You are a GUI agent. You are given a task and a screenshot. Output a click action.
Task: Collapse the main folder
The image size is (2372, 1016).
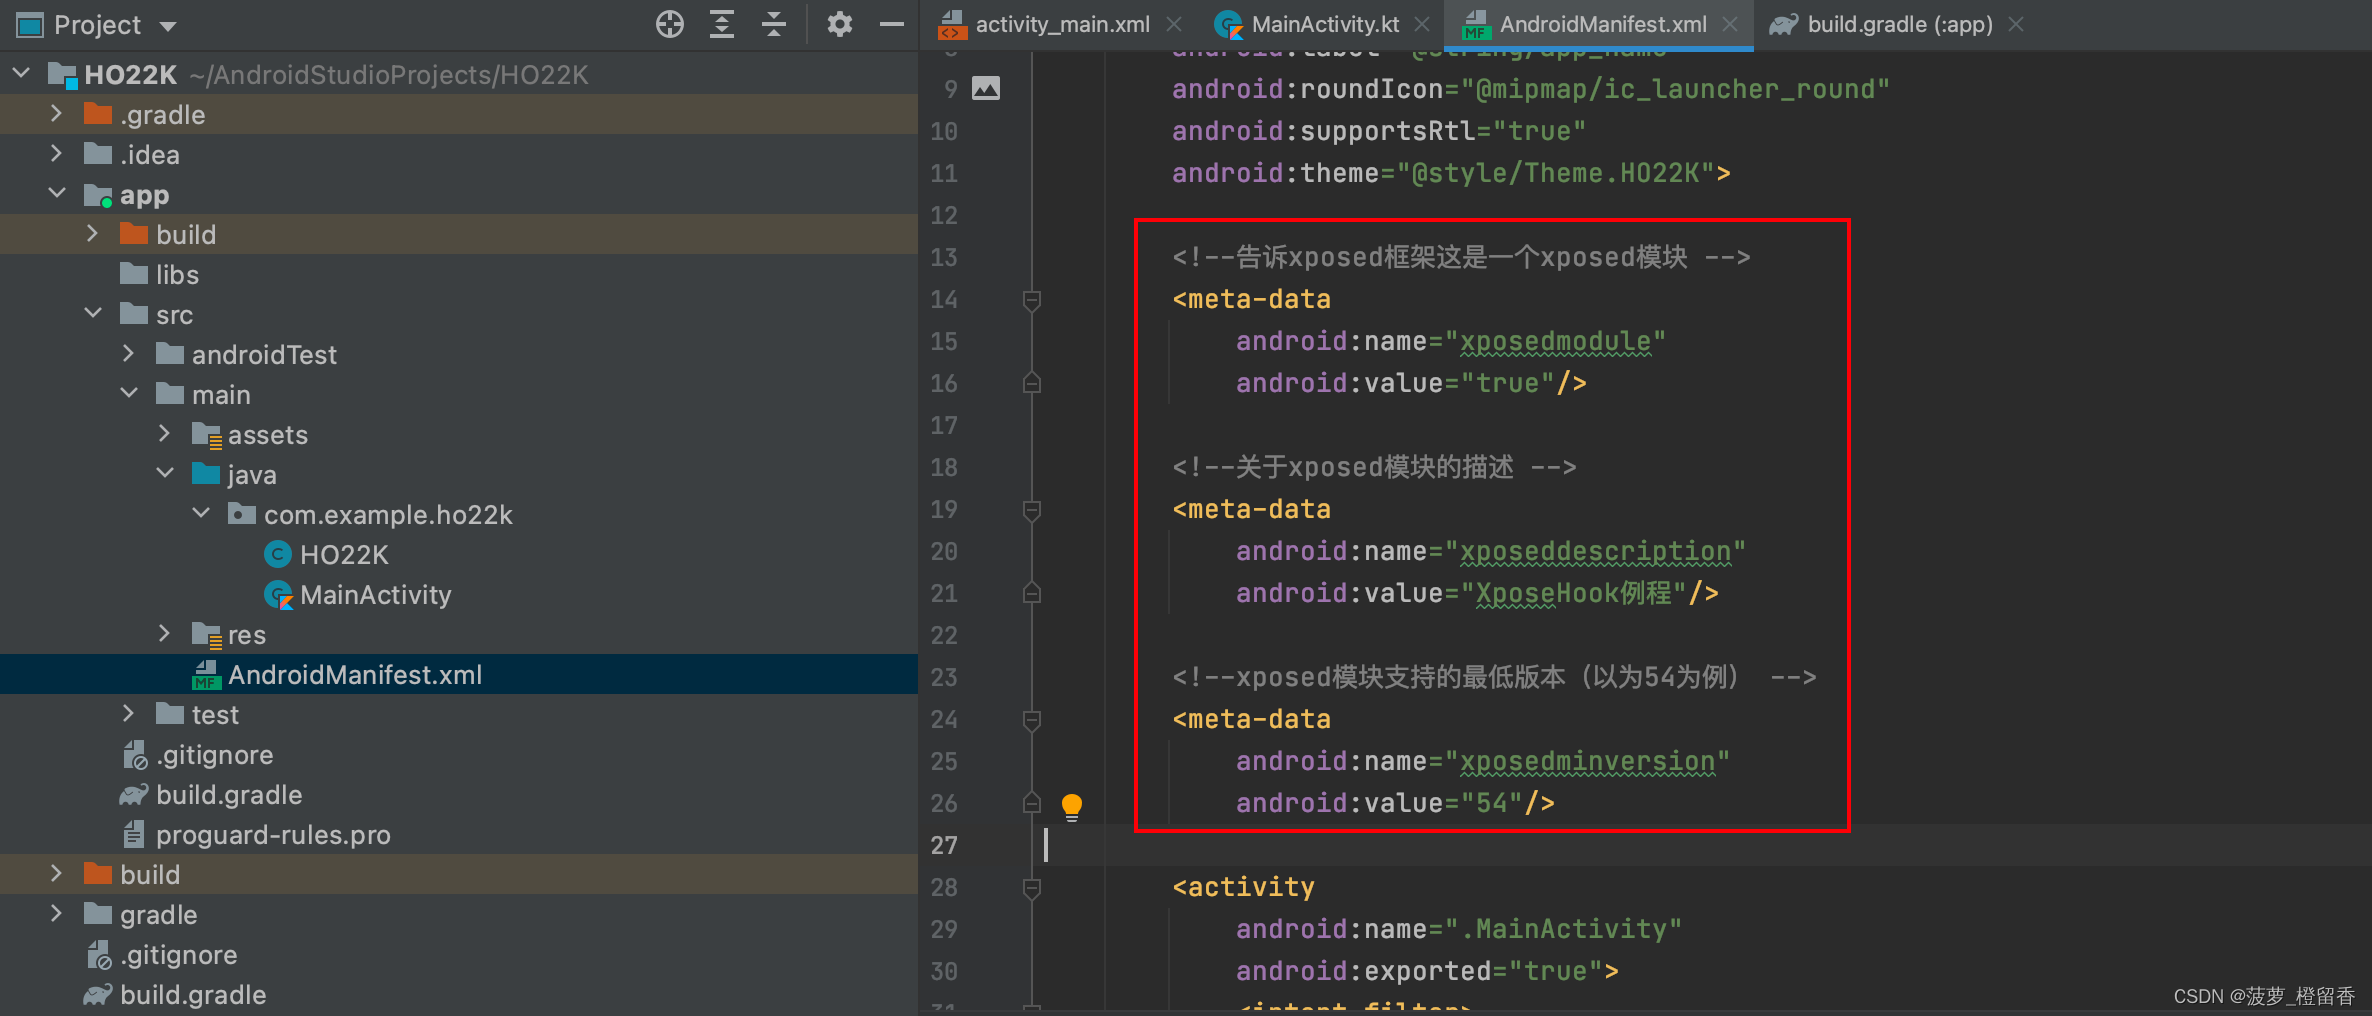129,393
